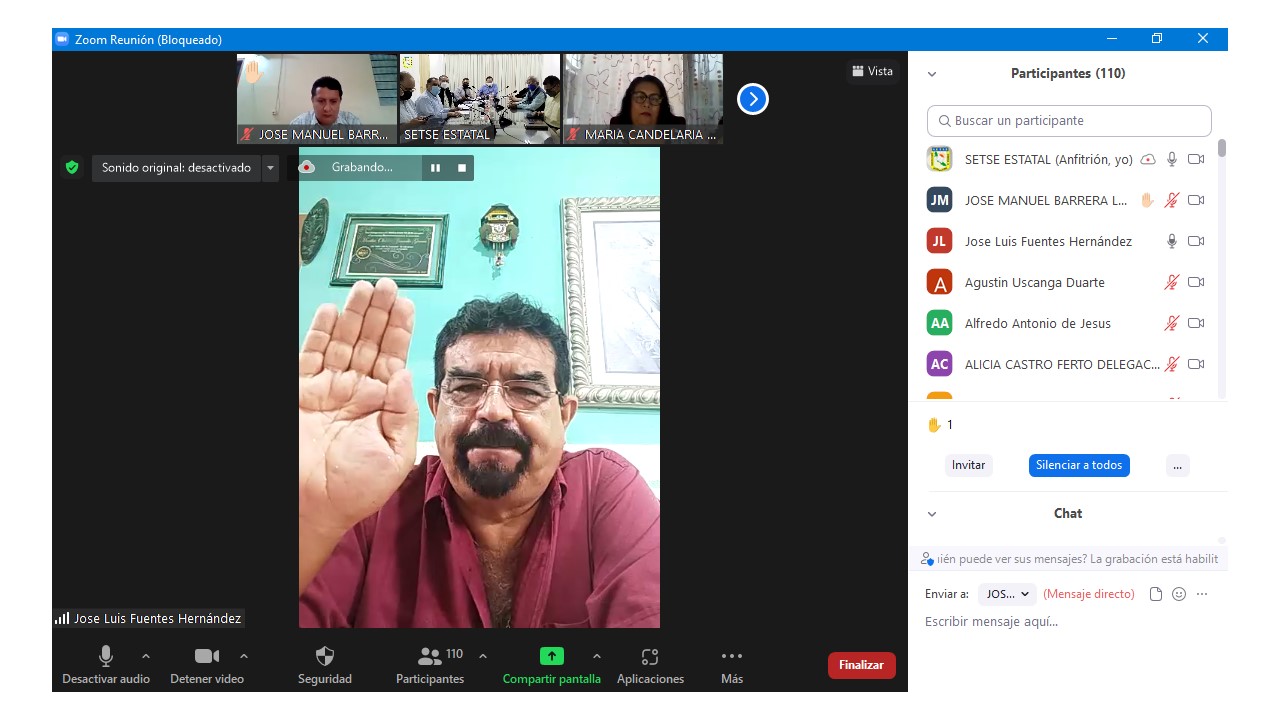Image resolution: width=1280 pixels, height=720 pixels.
Task: Click the avatar of Agustin Uscanga Duarte
Action: tap(939, 282)
